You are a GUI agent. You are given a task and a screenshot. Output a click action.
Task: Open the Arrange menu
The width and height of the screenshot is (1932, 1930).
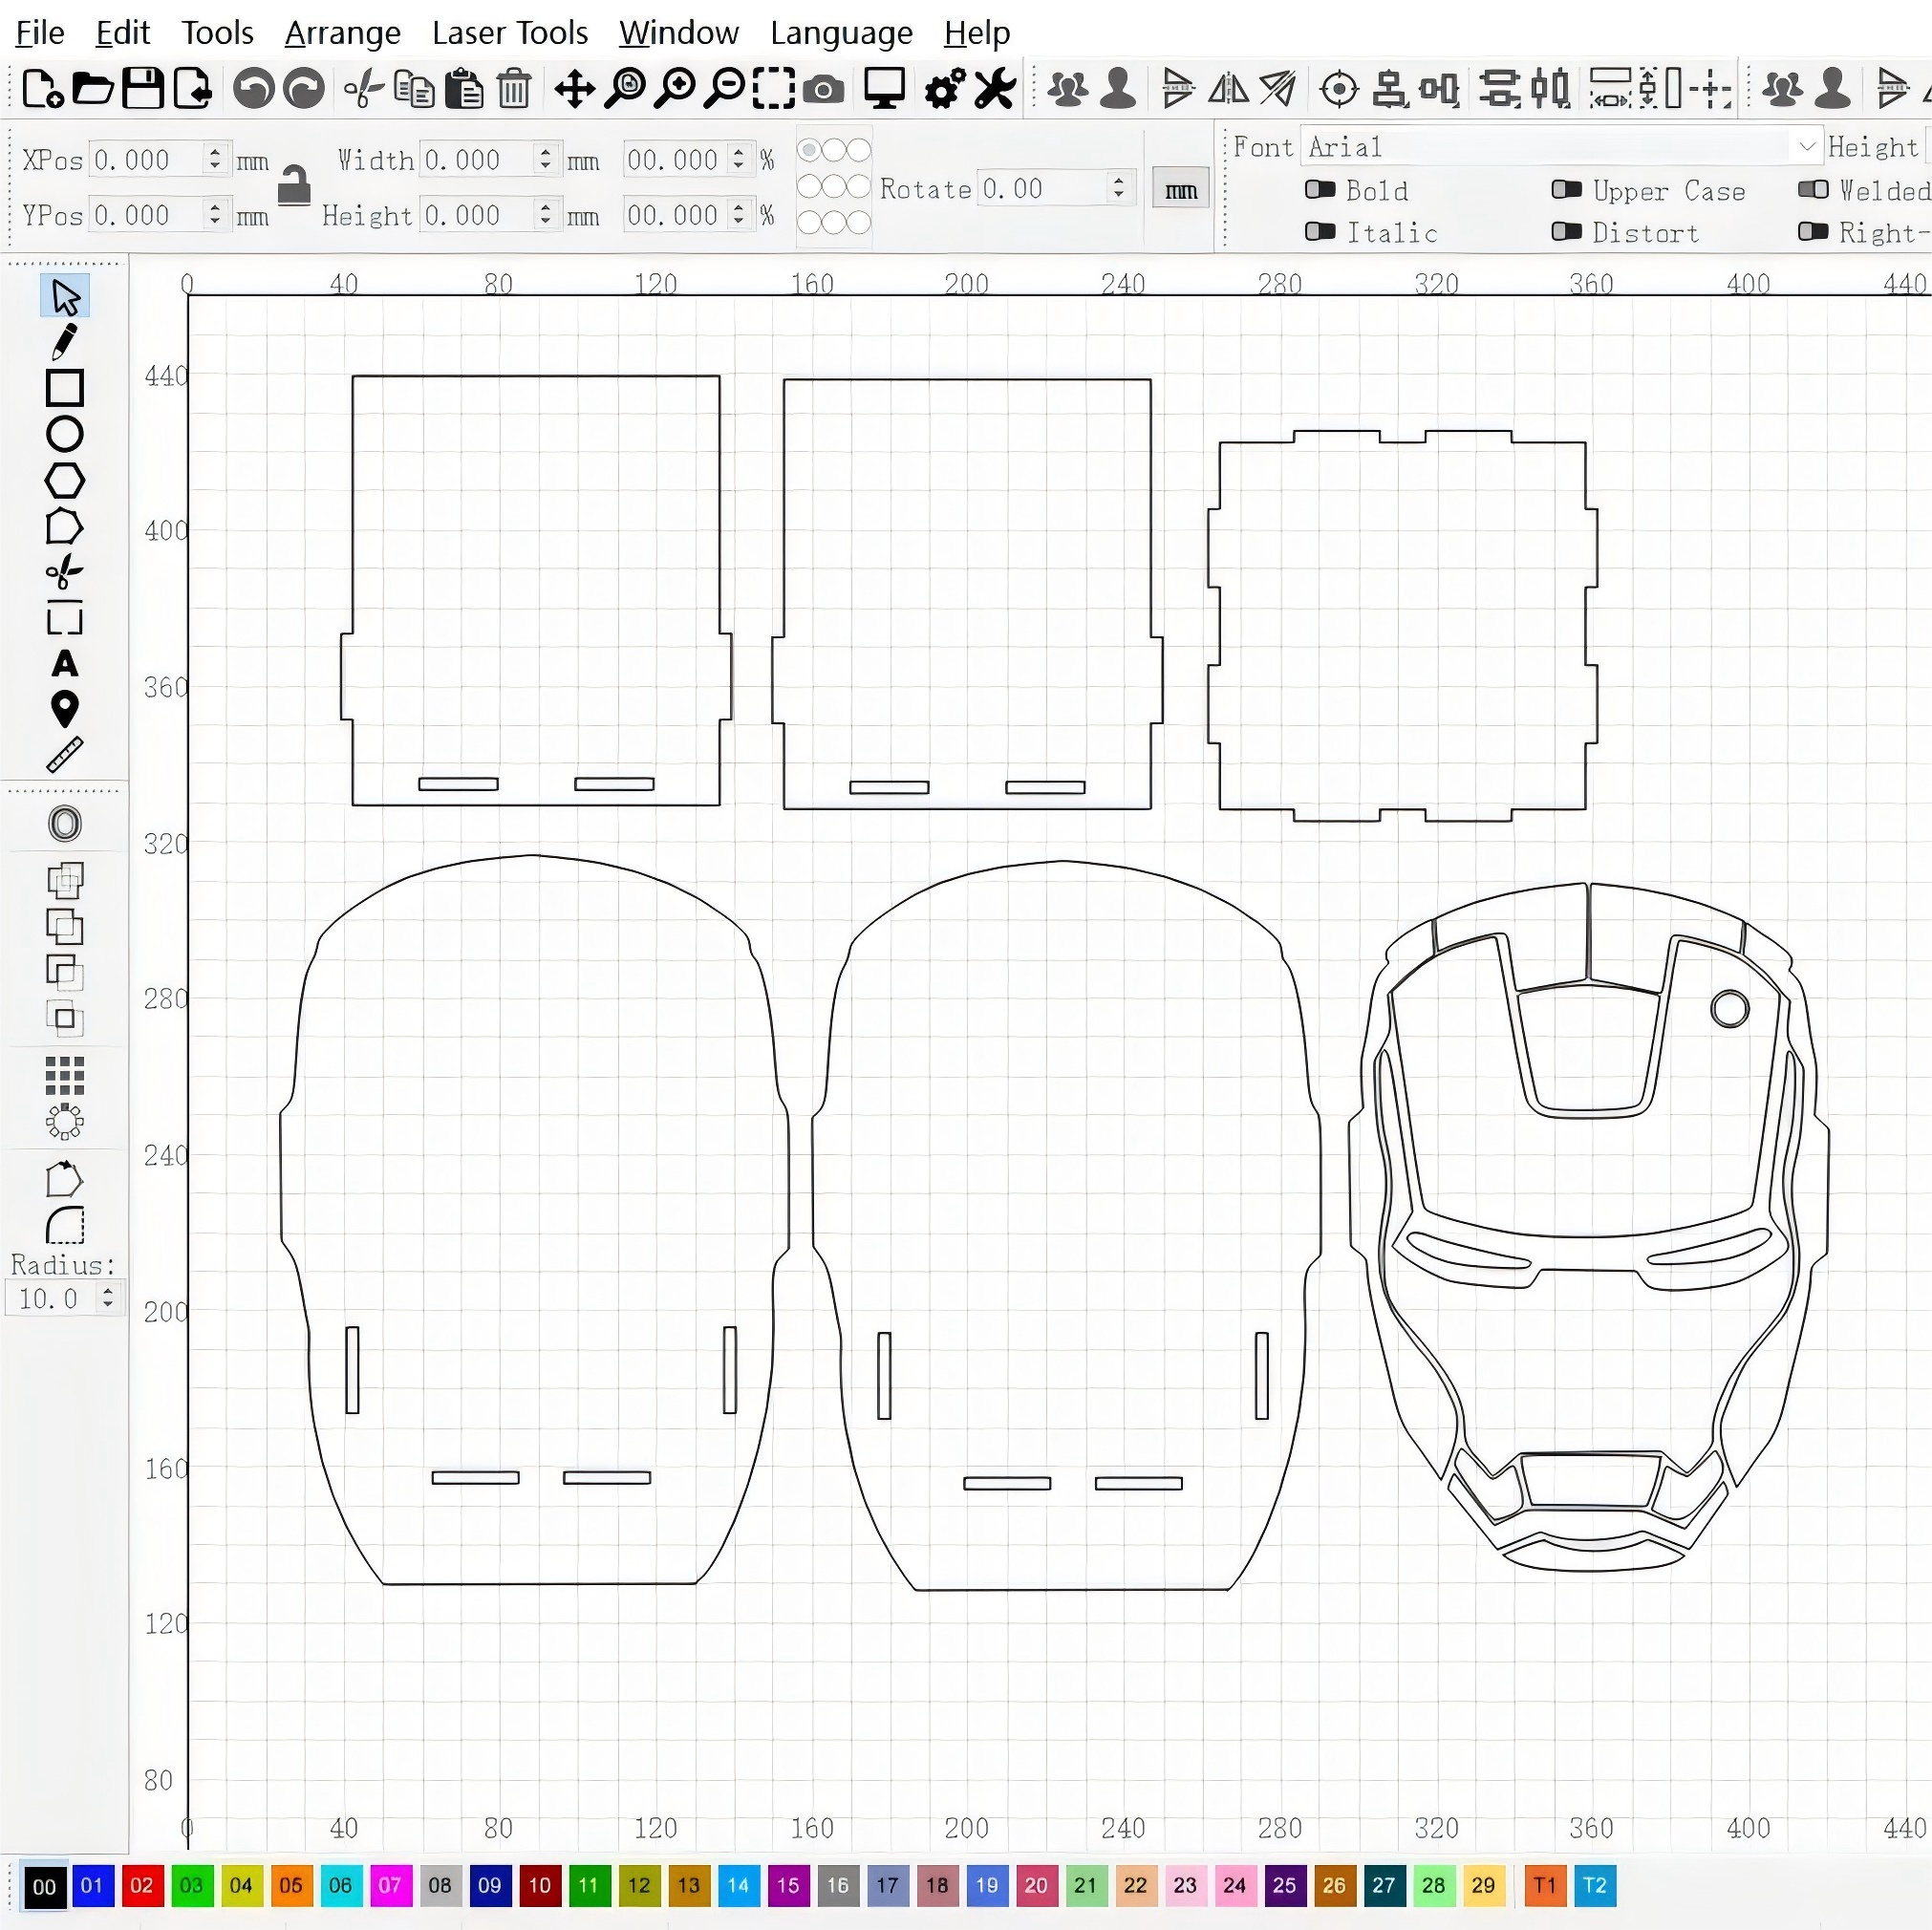coord(342,33)
